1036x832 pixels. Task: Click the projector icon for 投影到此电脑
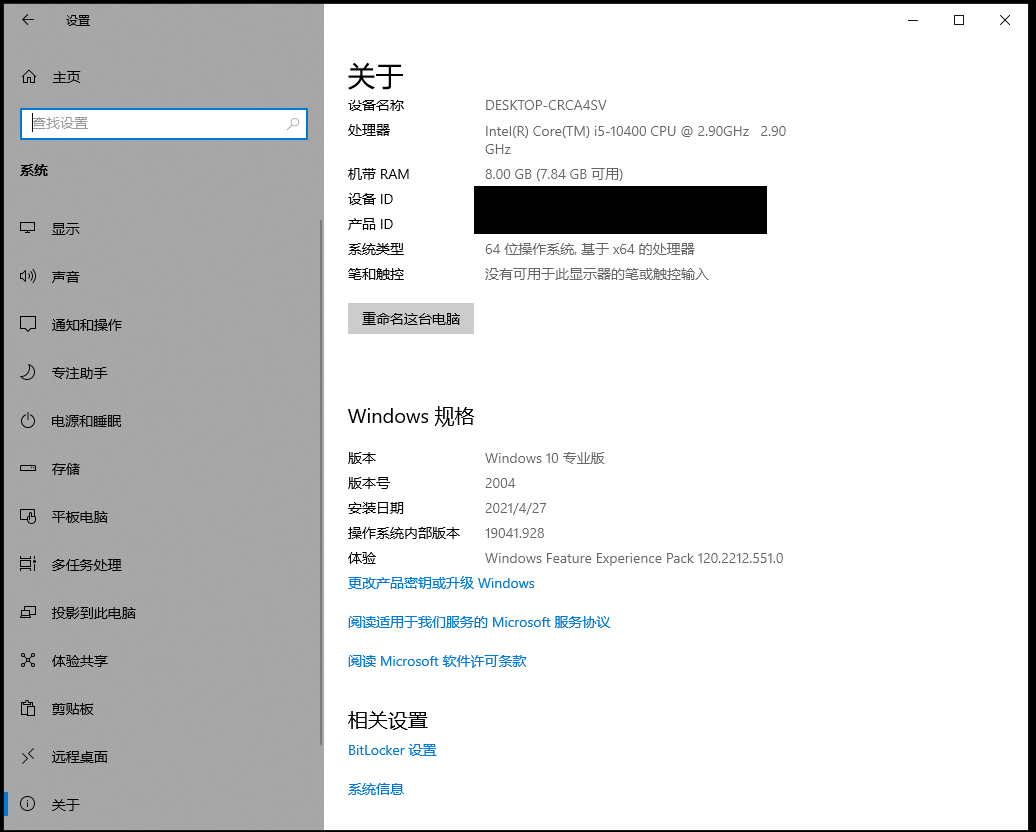tap(28, 613)
